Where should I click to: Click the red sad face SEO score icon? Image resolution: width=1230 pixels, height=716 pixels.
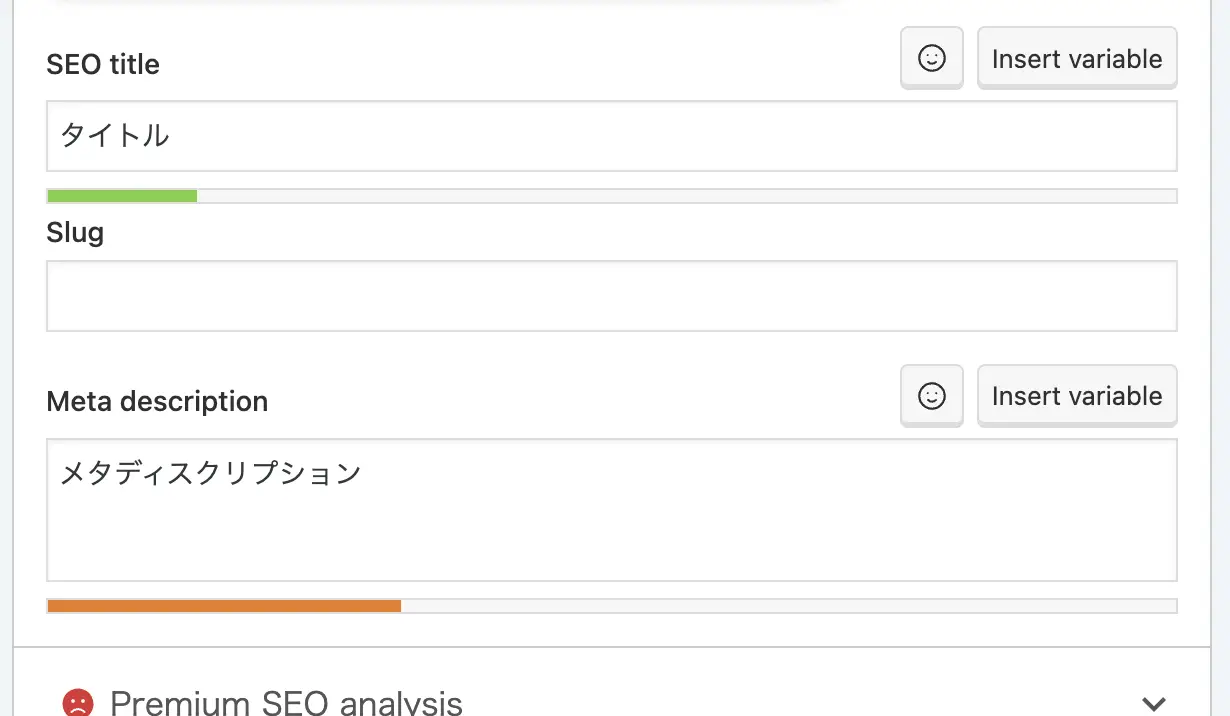[x=77, y=703]
